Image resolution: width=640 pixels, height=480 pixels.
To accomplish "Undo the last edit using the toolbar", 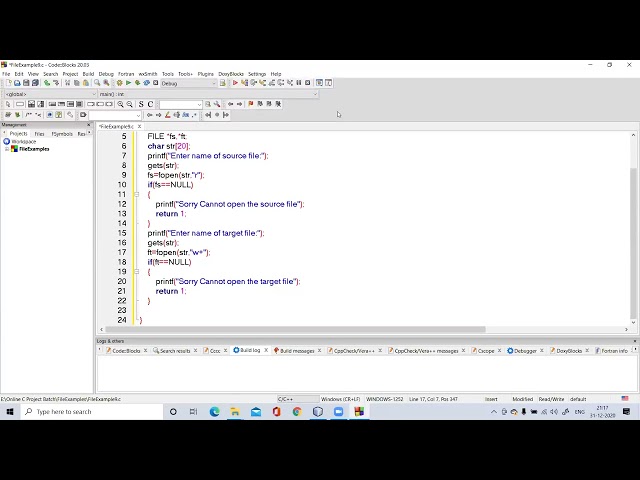I will (47, 83).
